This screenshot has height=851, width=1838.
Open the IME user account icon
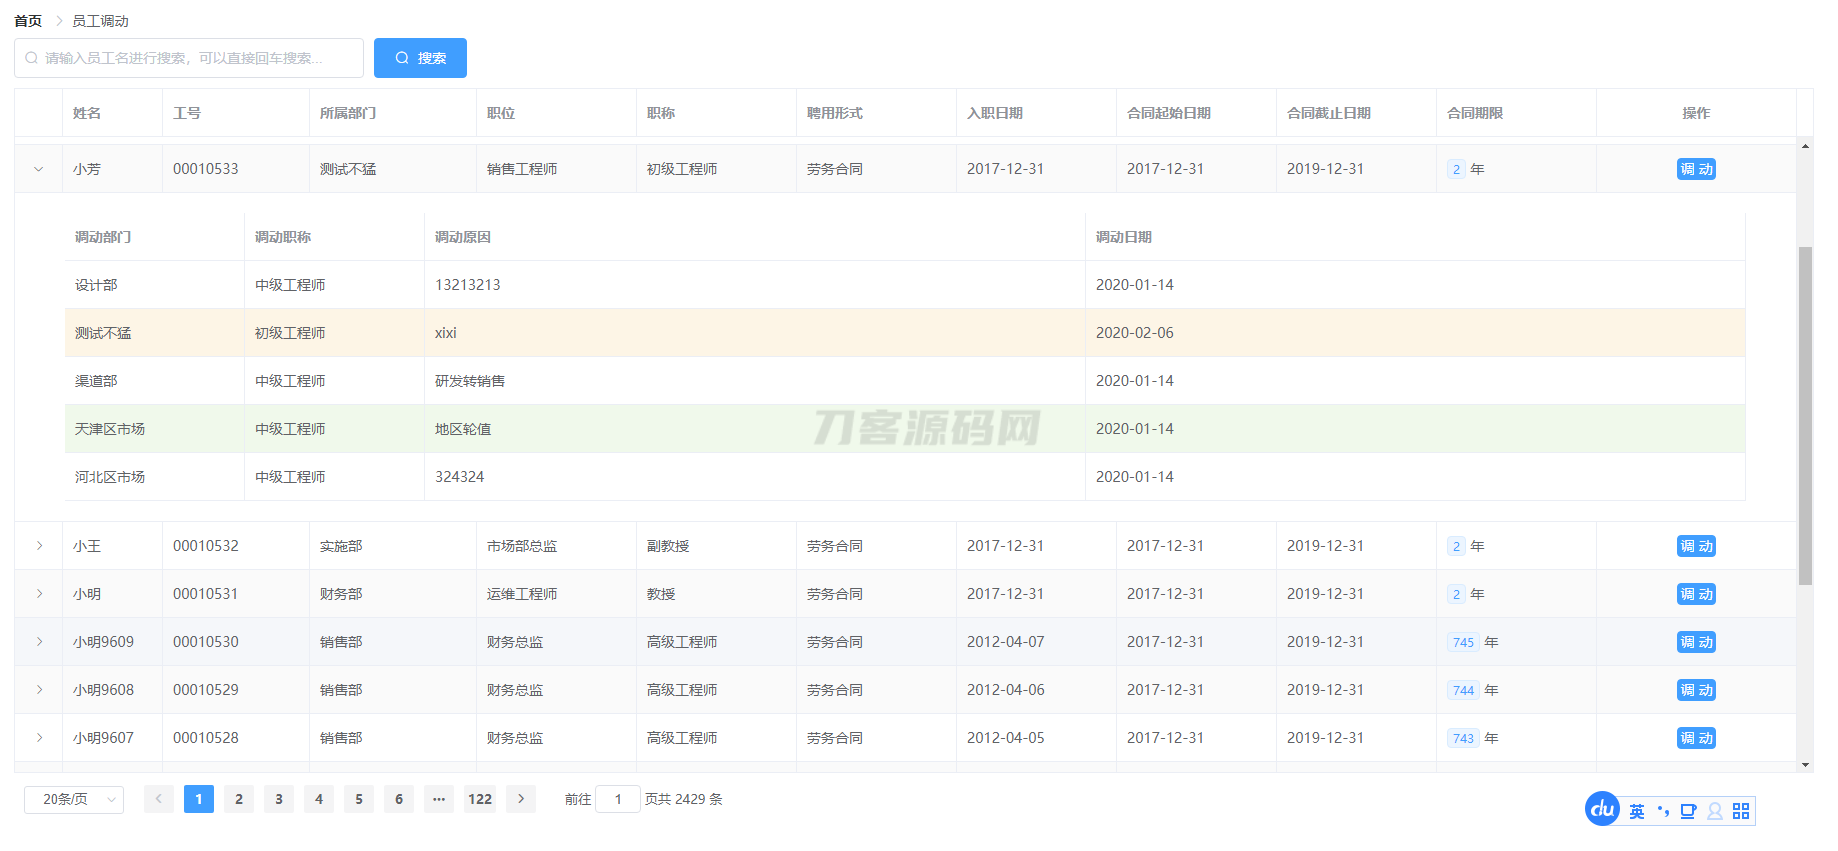pos(1715,811)
